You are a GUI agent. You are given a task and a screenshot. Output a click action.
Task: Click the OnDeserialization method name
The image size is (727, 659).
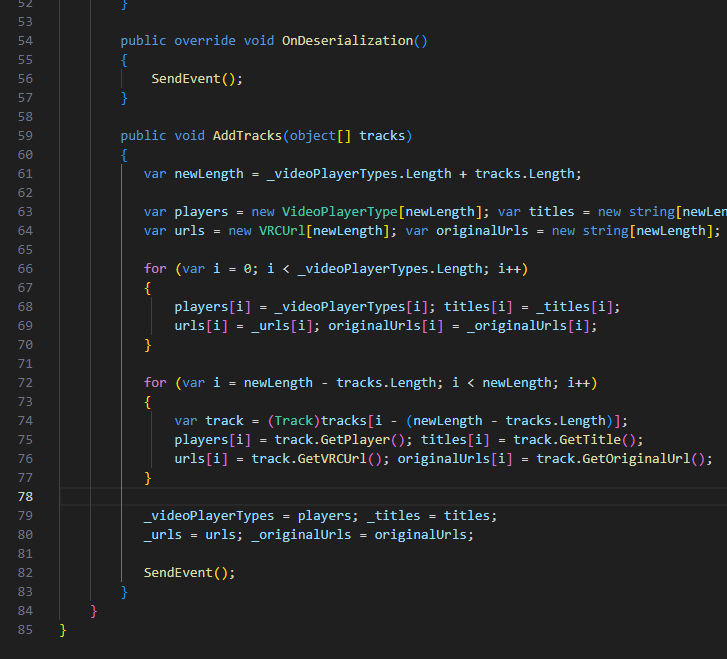point(347,41)
